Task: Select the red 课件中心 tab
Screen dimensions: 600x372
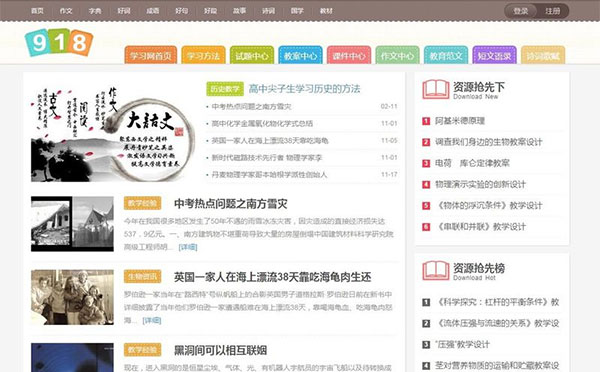Action: point(349,55)
